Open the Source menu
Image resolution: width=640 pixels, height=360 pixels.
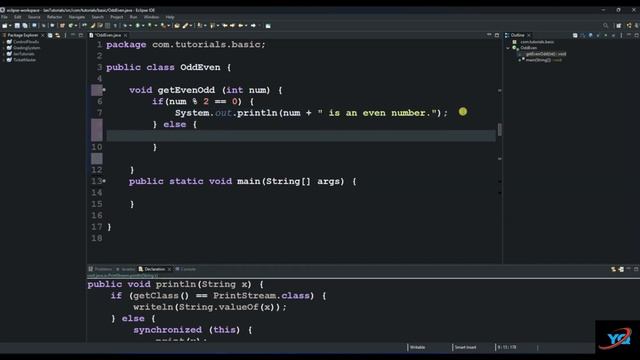click(x=34, y=17)
